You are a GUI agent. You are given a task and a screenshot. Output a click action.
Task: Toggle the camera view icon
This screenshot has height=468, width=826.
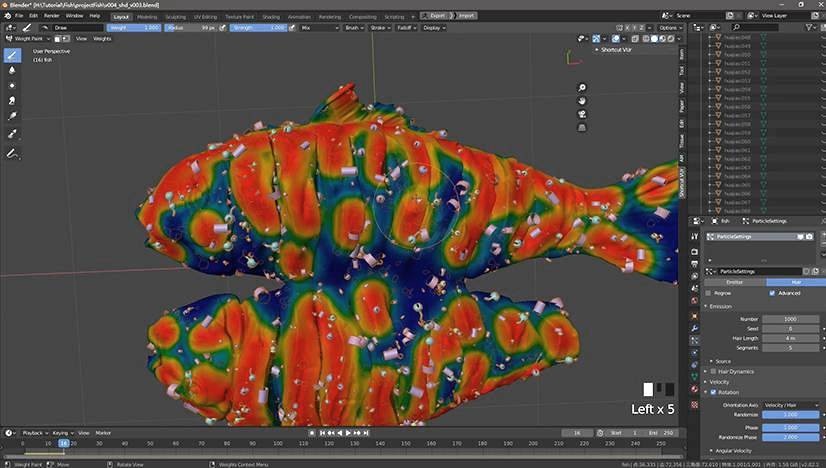pyautogui.click(x=582, y=114)
